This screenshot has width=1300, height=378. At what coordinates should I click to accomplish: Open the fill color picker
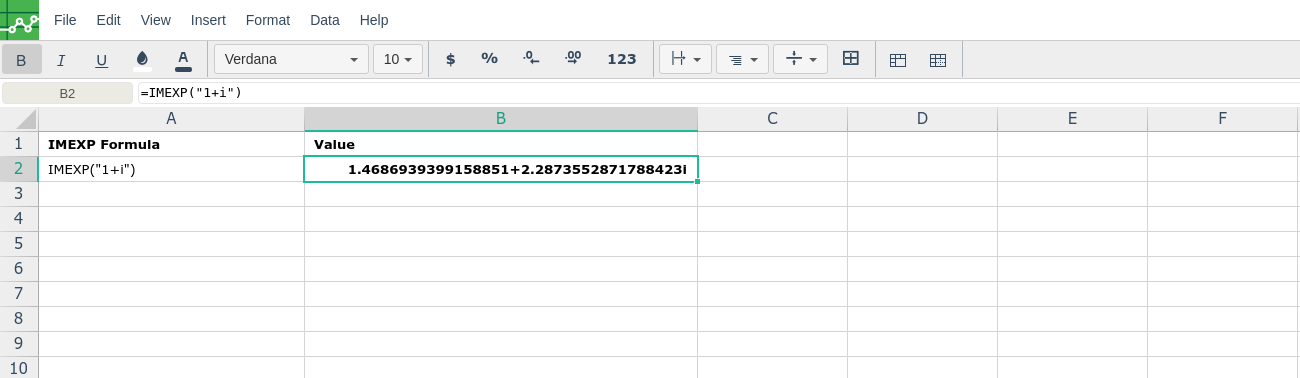click(x=142, y=59)
